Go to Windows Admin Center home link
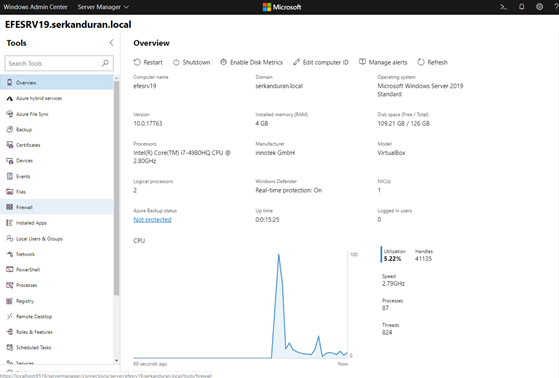The height and width of the screenshot is (378, 559). click(35, 7)
